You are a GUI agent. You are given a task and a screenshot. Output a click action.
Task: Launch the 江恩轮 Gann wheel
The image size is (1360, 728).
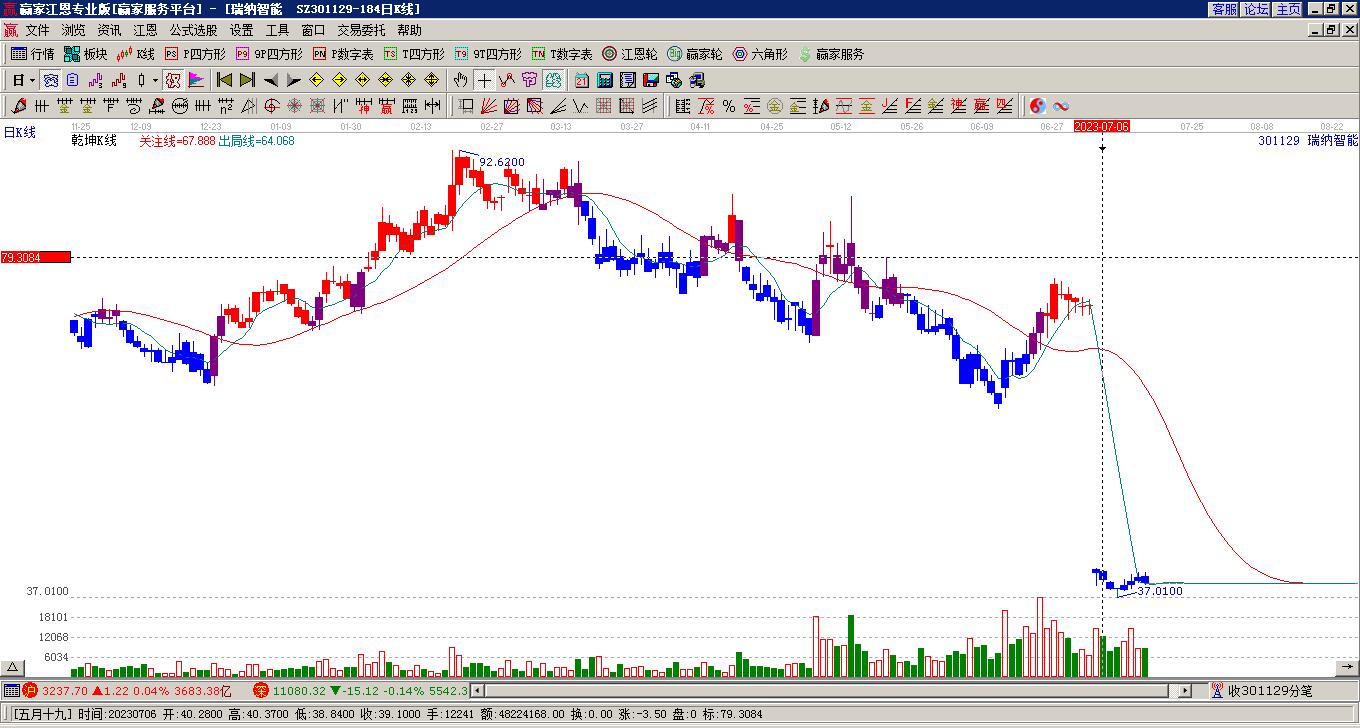pos(630,54)
